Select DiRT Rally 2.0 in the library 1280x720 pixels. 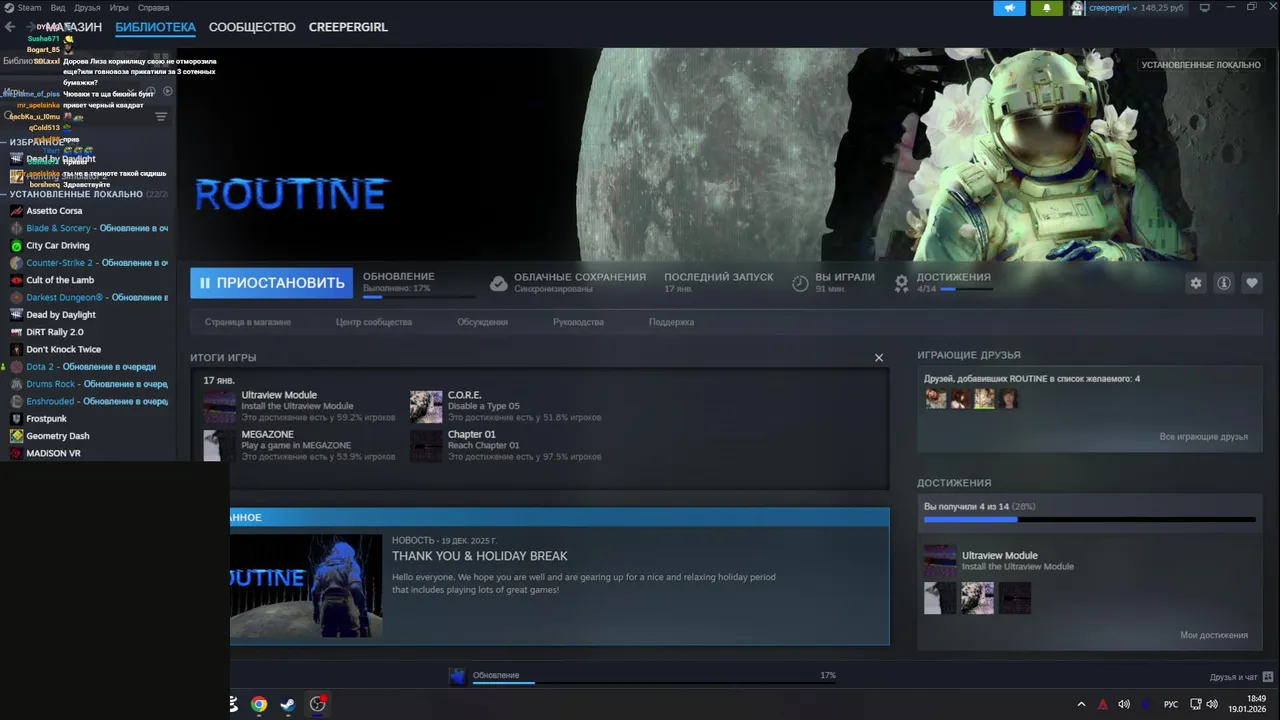coord(55,332)
